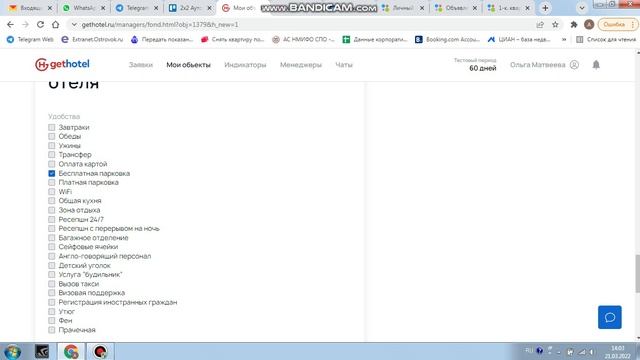Open Chrome from the taskbar
The image size is (640, 360).
click(71, 351)
